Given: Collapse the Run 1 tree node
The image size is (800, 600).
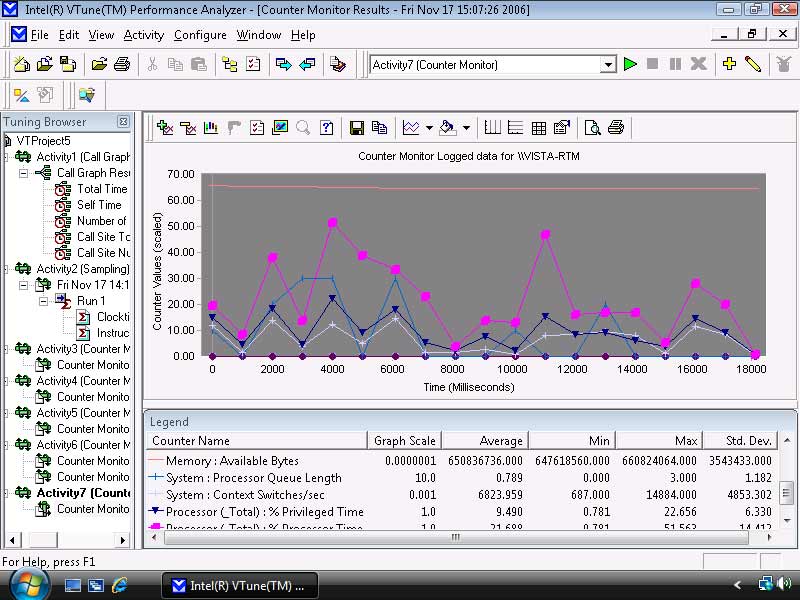Looking at the screenshot, I should (44, 301).
